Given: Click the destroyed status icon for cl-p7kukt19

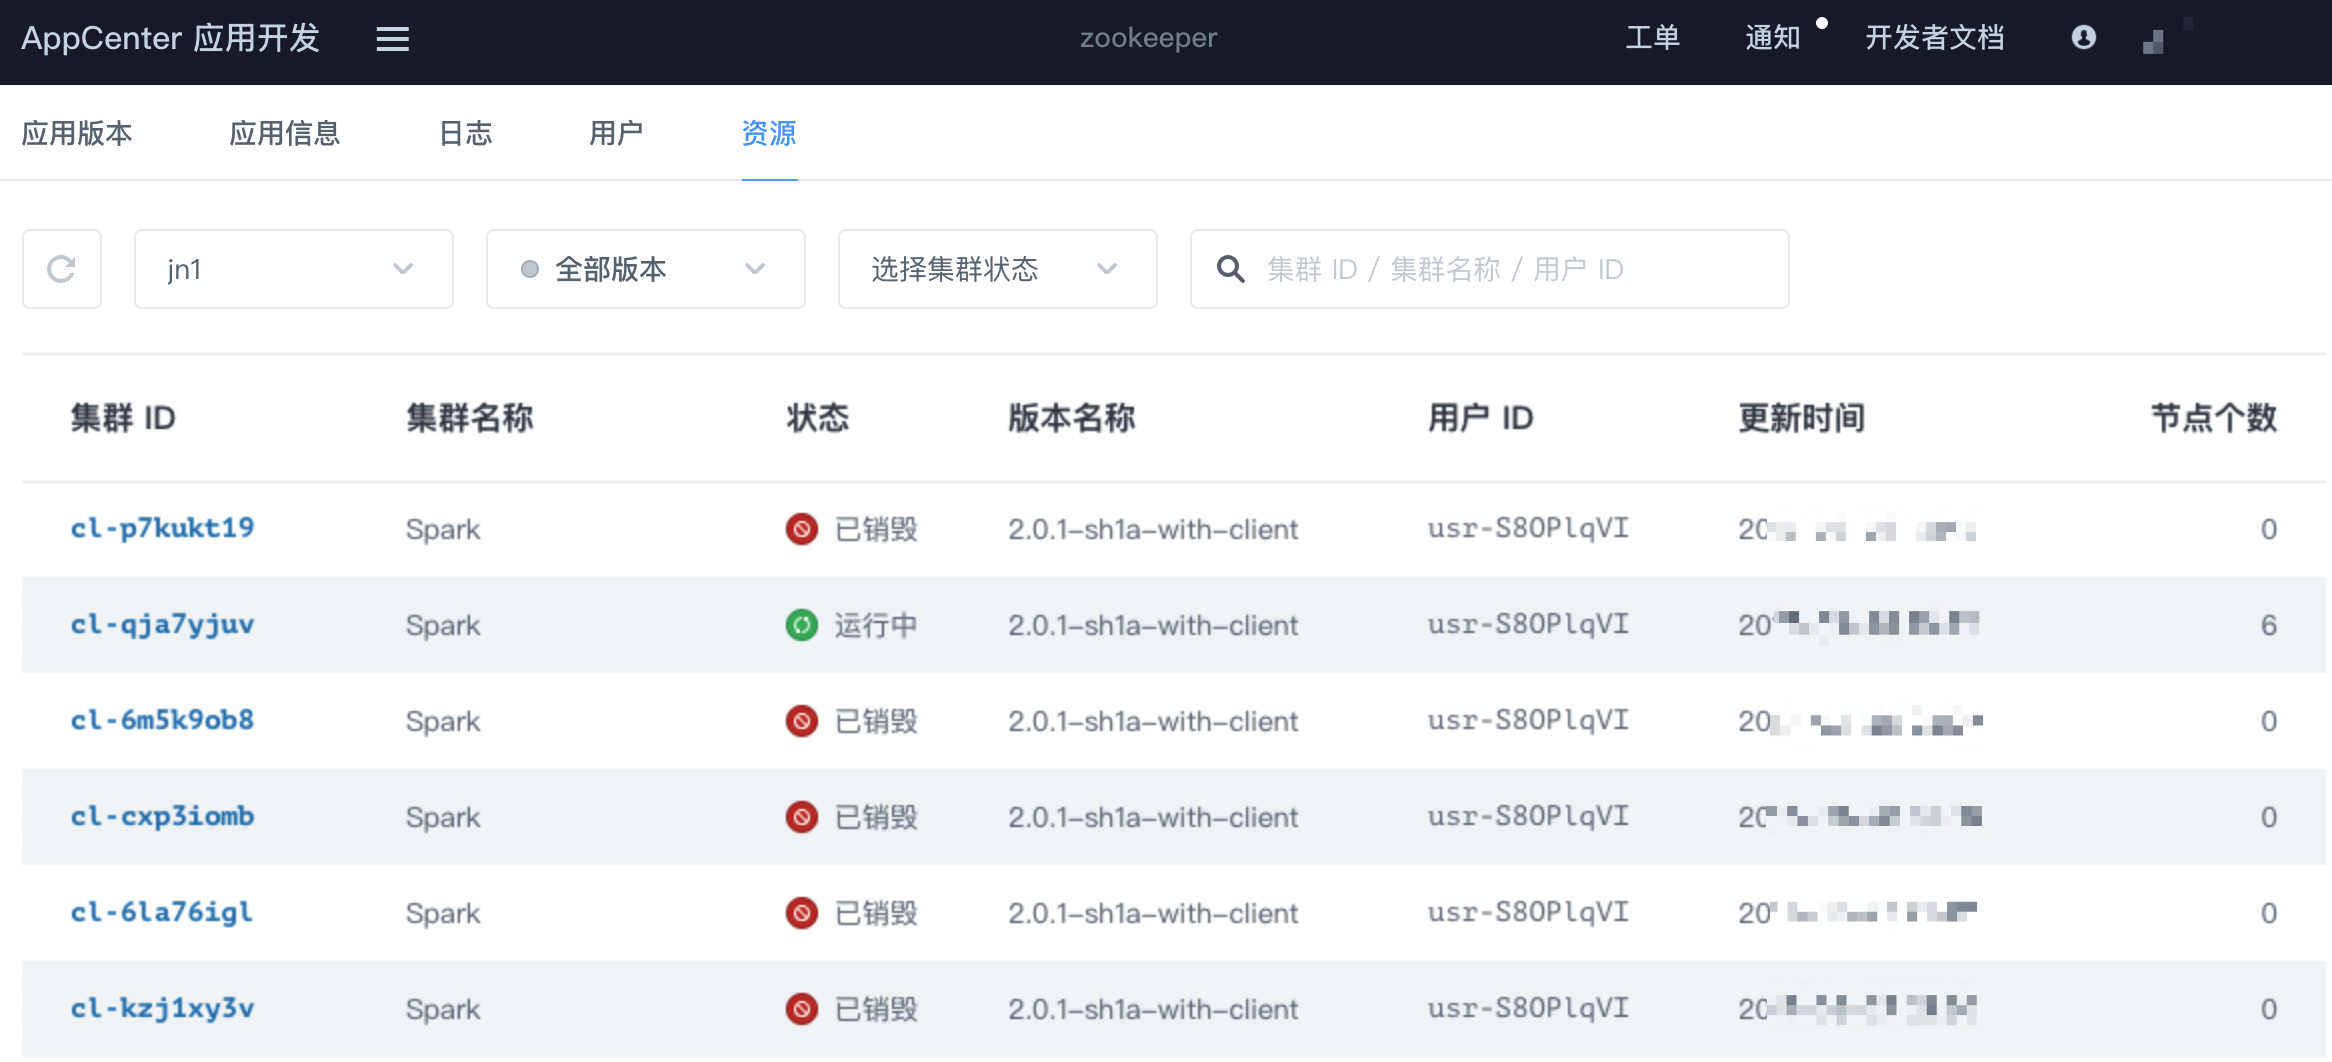Looking at the screenshot, I should (802, 528).
